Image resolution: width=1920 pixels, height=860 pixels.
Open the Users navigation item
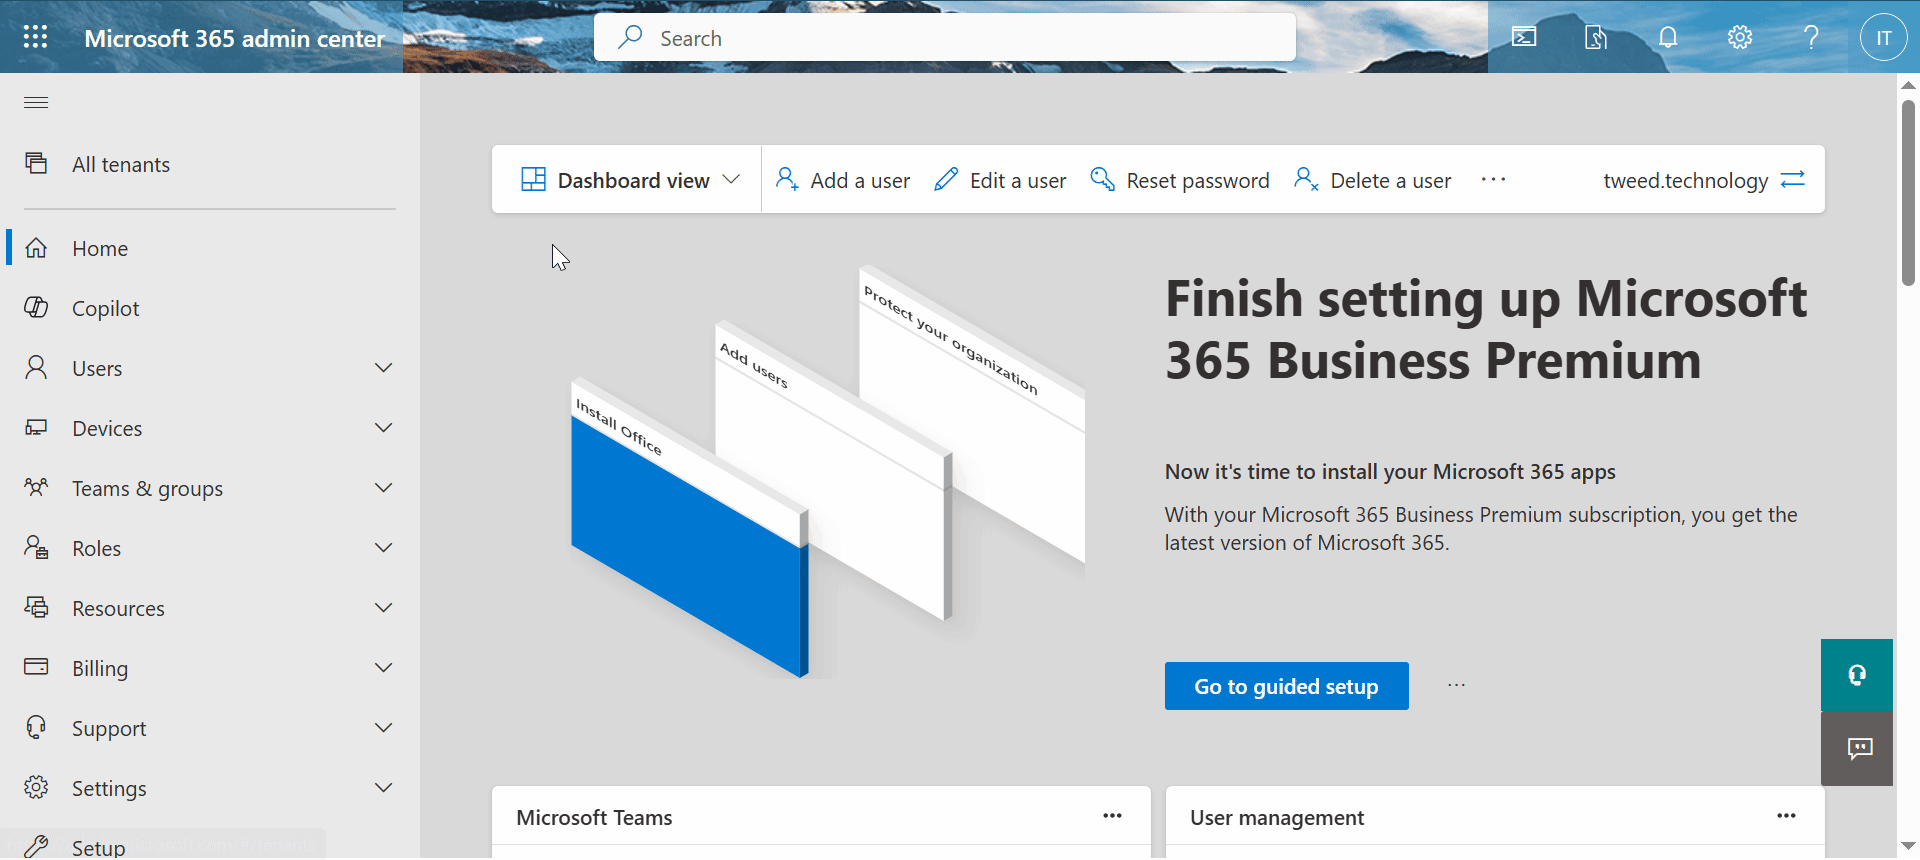click(210, 368)
